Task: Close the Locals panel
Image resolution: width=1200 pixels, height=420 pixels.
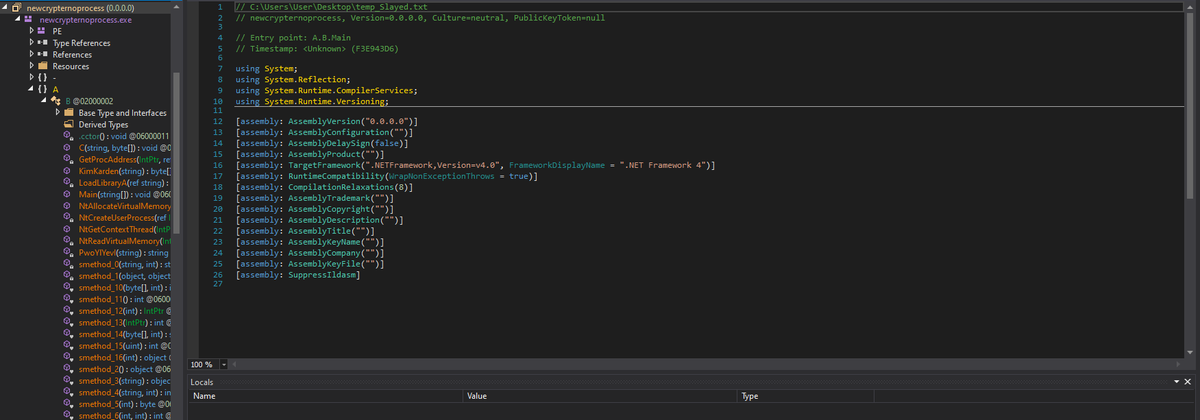Action: pyautogui.click(x=1188, y=382)
